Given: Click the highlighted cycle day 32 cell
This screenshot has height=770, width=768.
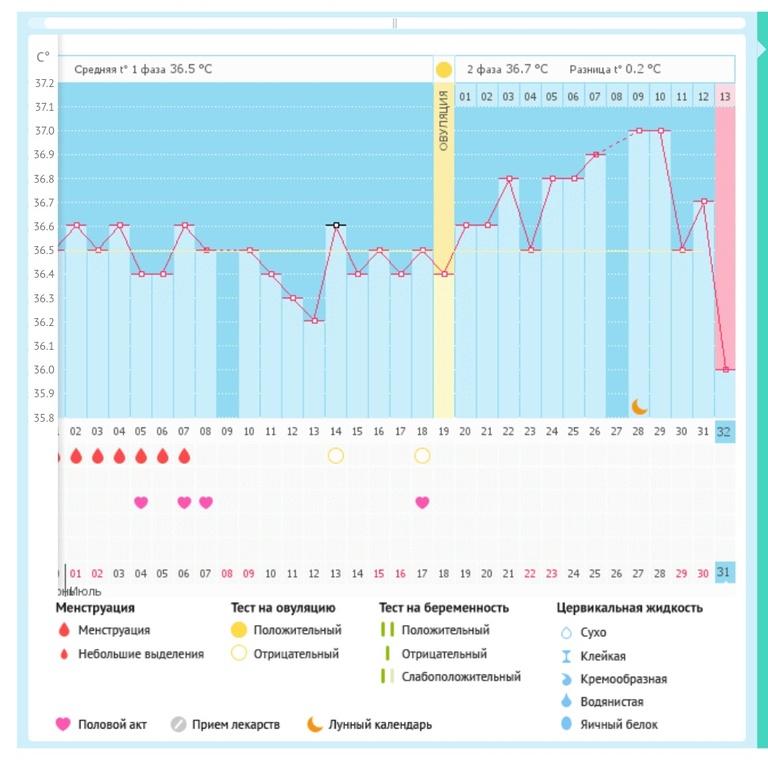Looking at the screenshot, I should (725, 431).
